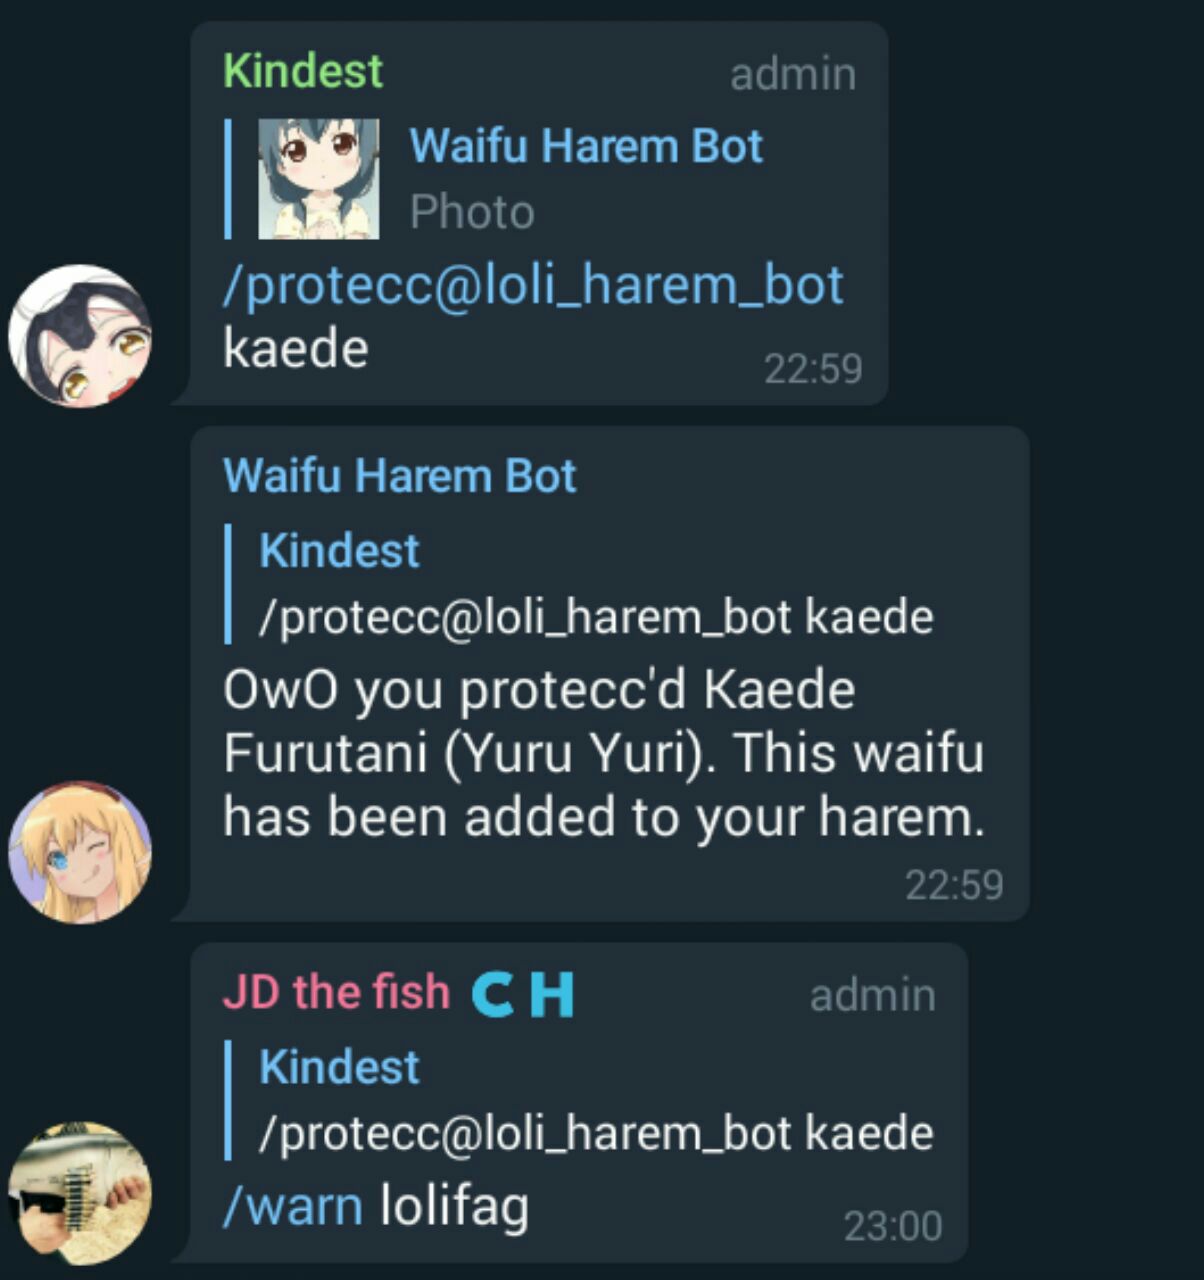Image resolution: width=1204 pixels, height=1280 pixels.
Task: Tap the 23:00 timestamp on JD's message
Action: (893, 1226)
